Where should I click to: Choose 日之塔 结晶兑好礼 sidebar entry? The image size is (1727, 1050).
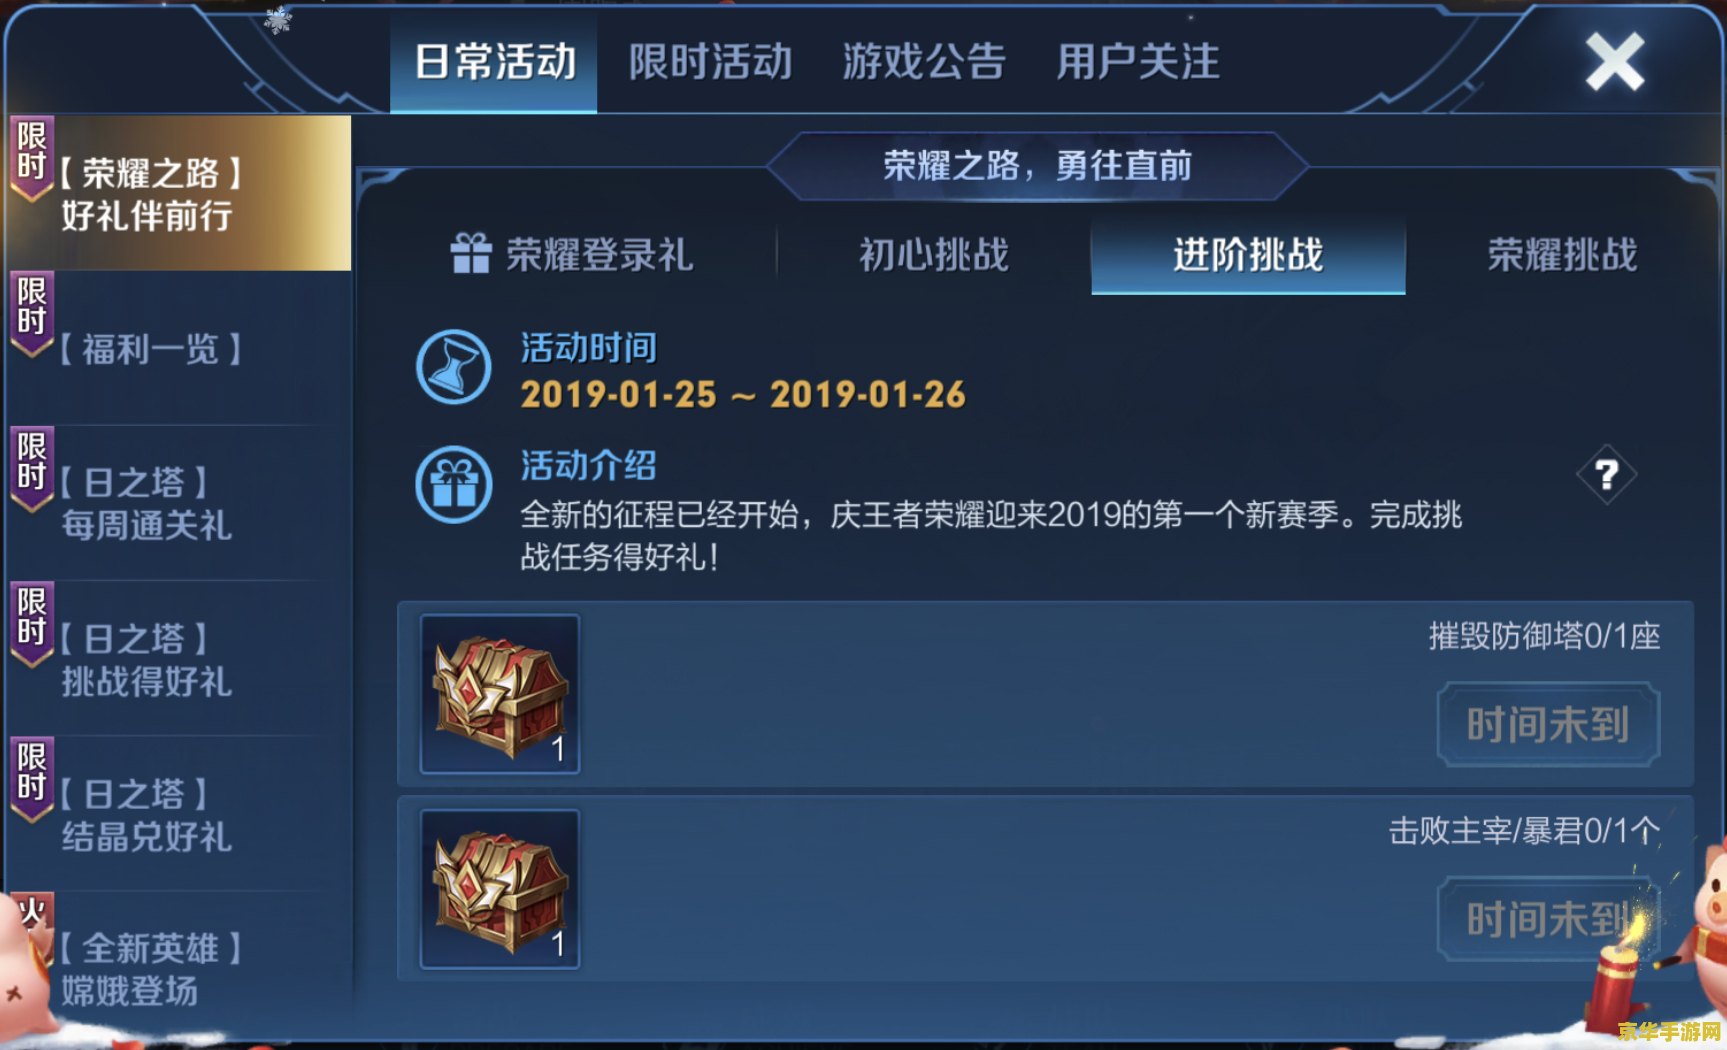pyautogui.click(x=180, y=814)
